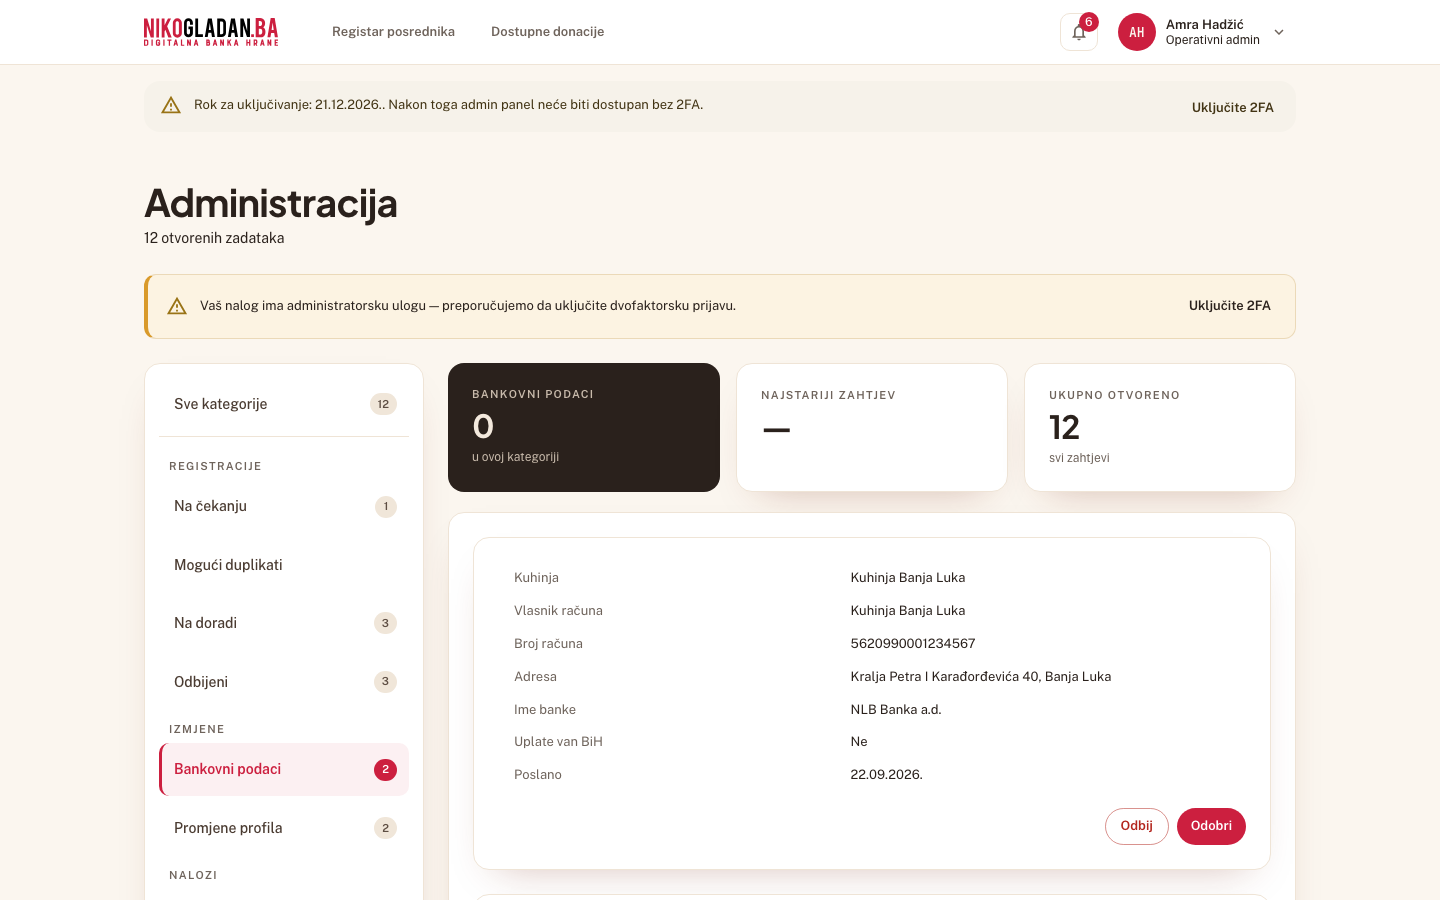Click the address Kralja Petra I Karađorđevića 40
Viewport: 1440px width, 900px height.
pyautogui.click(x=981, y=676)
